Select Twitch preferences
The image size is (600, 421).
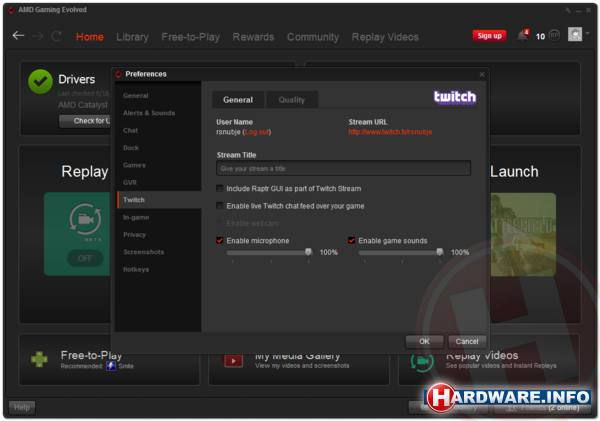click(x=159, y=200)
